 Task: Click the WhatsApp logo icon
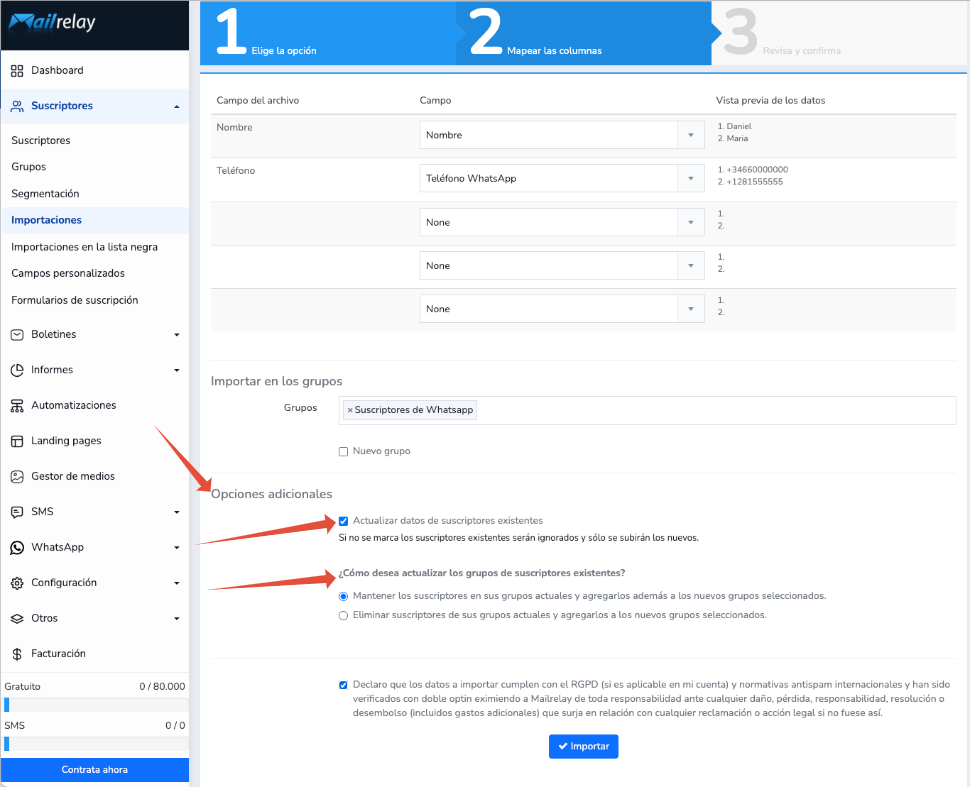[17, 548]
